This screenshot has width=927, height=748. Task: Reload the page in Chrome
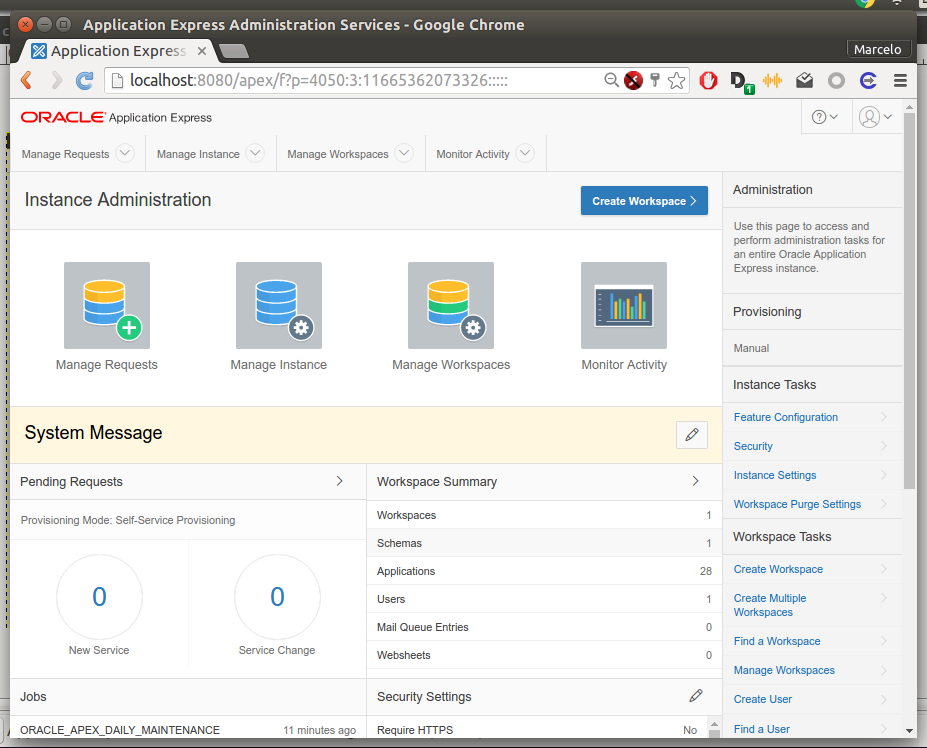point(85,81)
